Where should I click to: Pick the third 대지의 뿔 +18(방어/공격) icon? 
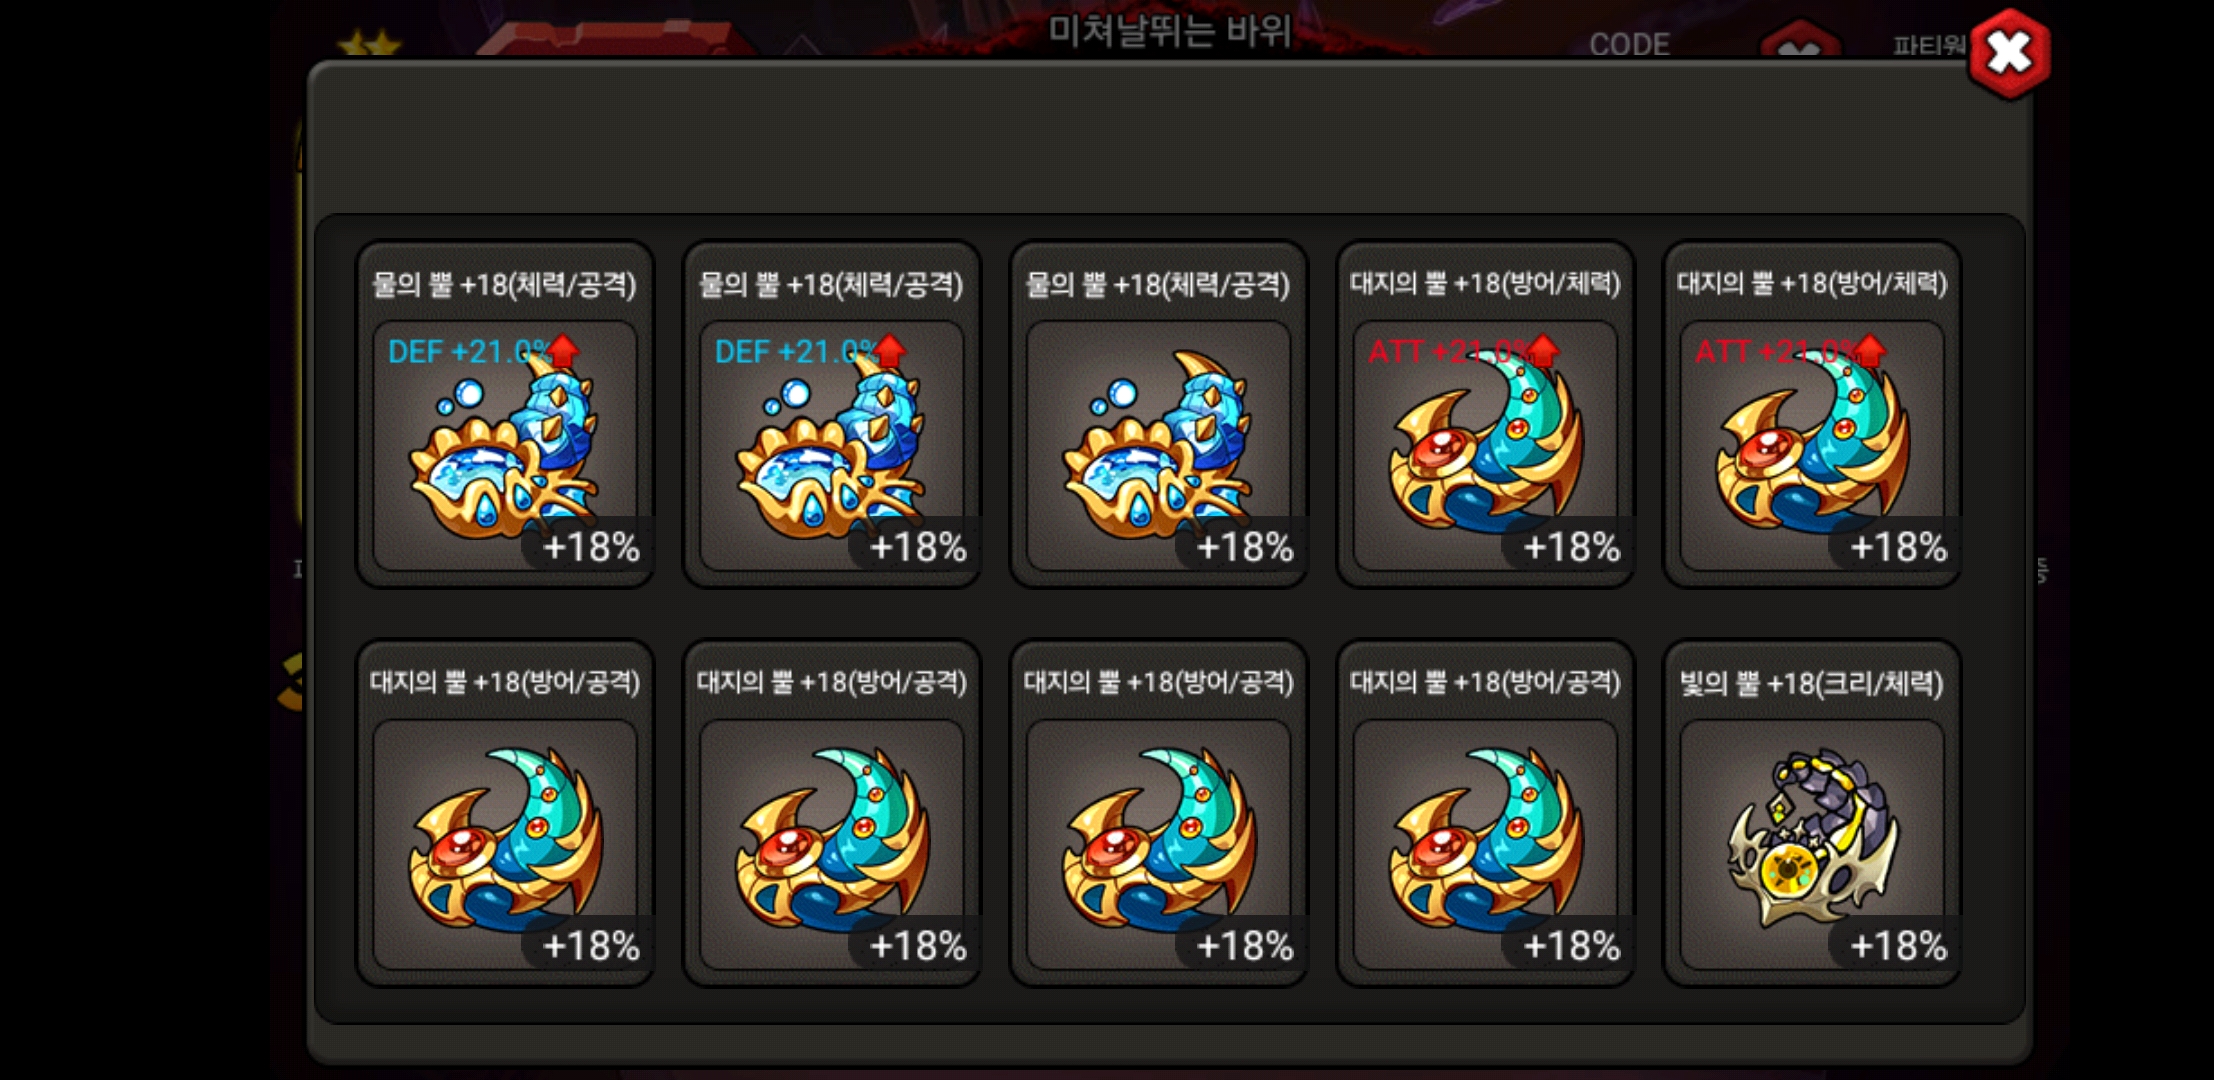[x=1158, y=845]
